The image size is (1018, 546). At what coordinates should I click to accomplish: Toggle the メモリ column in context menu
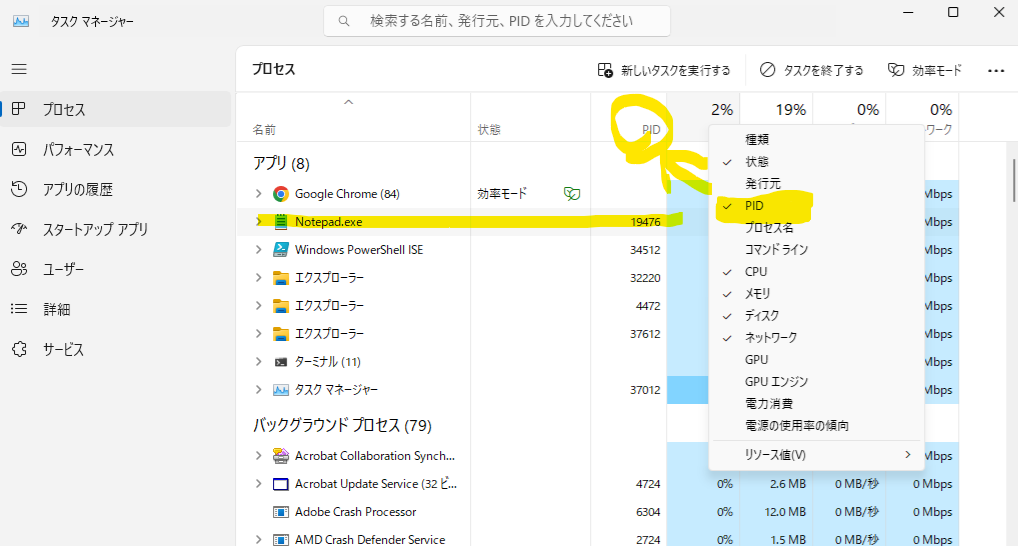click(x=816, y=293)
